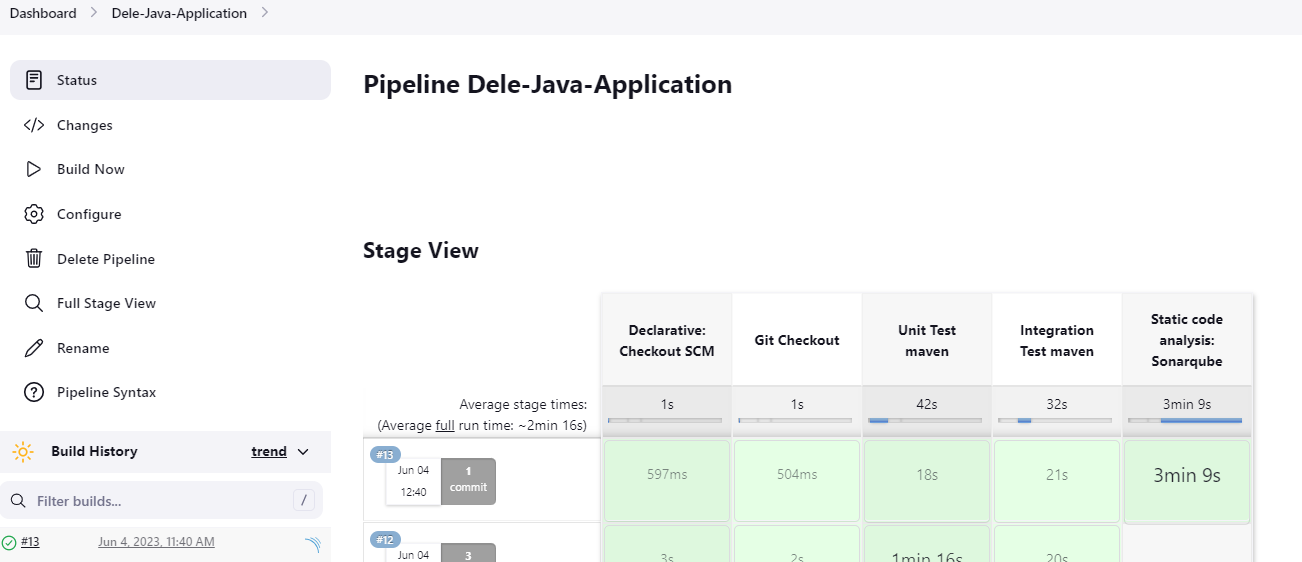Open the trend link in Build History
This screenshot has height=562, width=1302.
(x=269, y=452)
